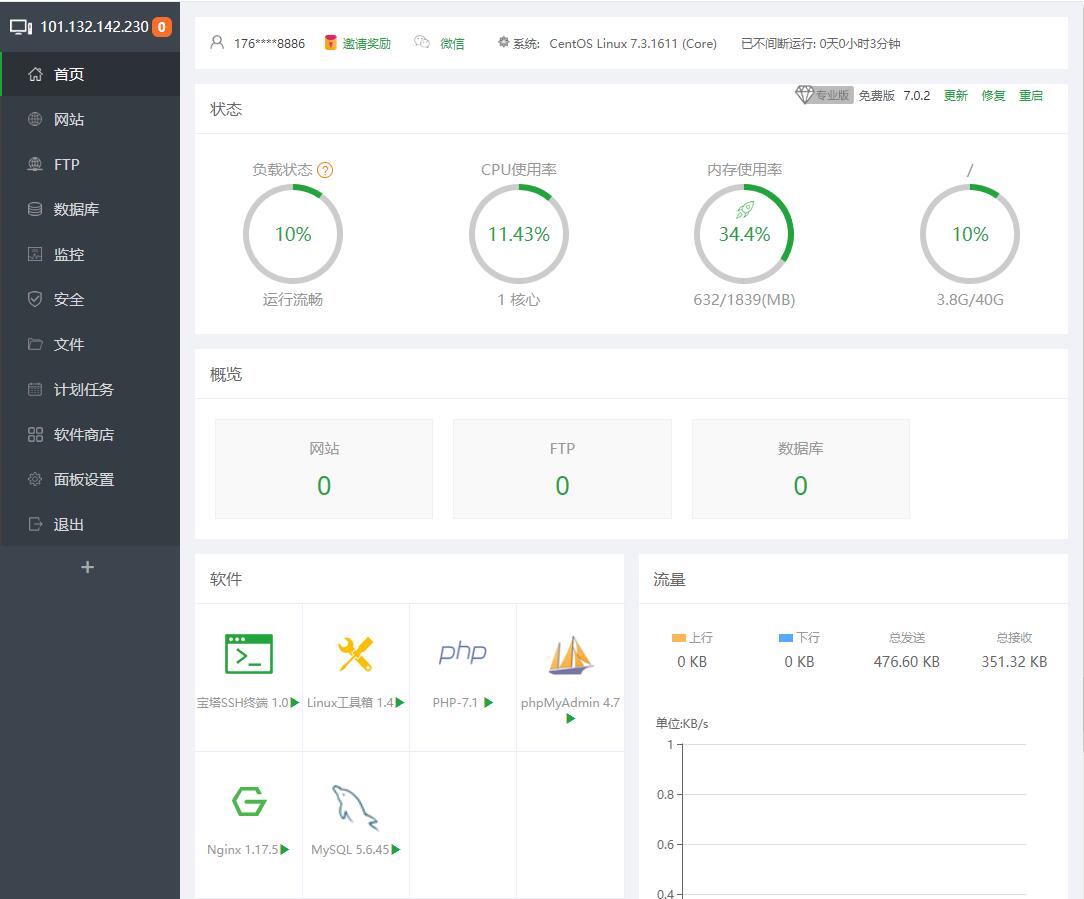Click the diamond 专业版 badge
The height and width of the screenshot is (899, 1084).
click(x=824, y=95)
